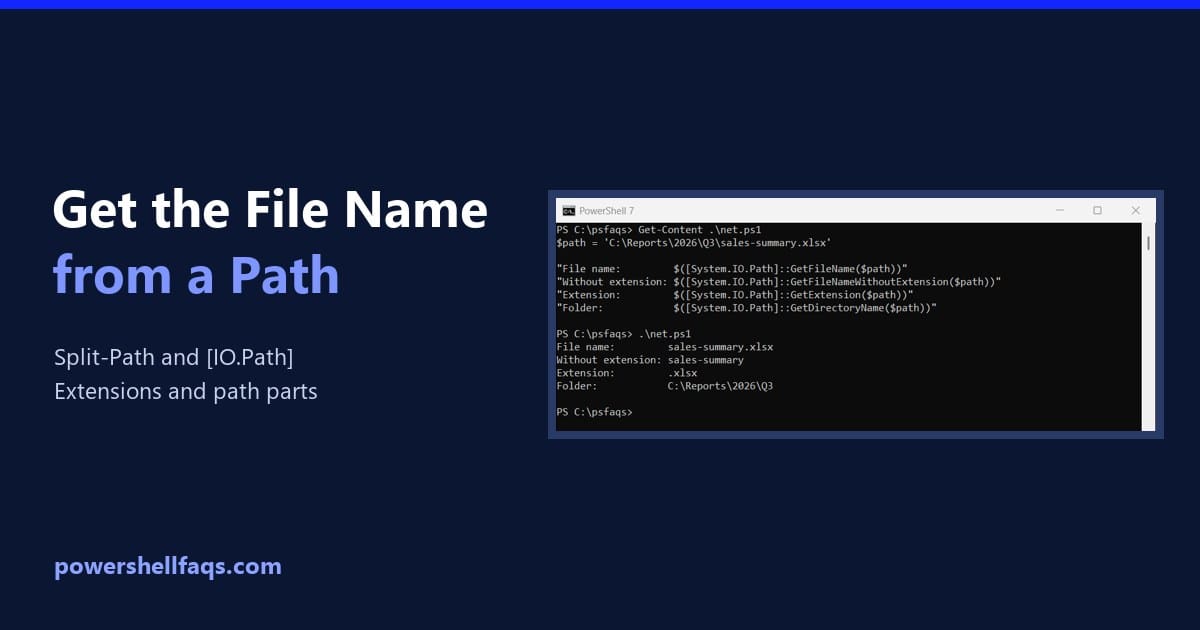Open the powershellfaqs.com link
The width and height of the screenshot is (1200, 630).
[168, 566]
